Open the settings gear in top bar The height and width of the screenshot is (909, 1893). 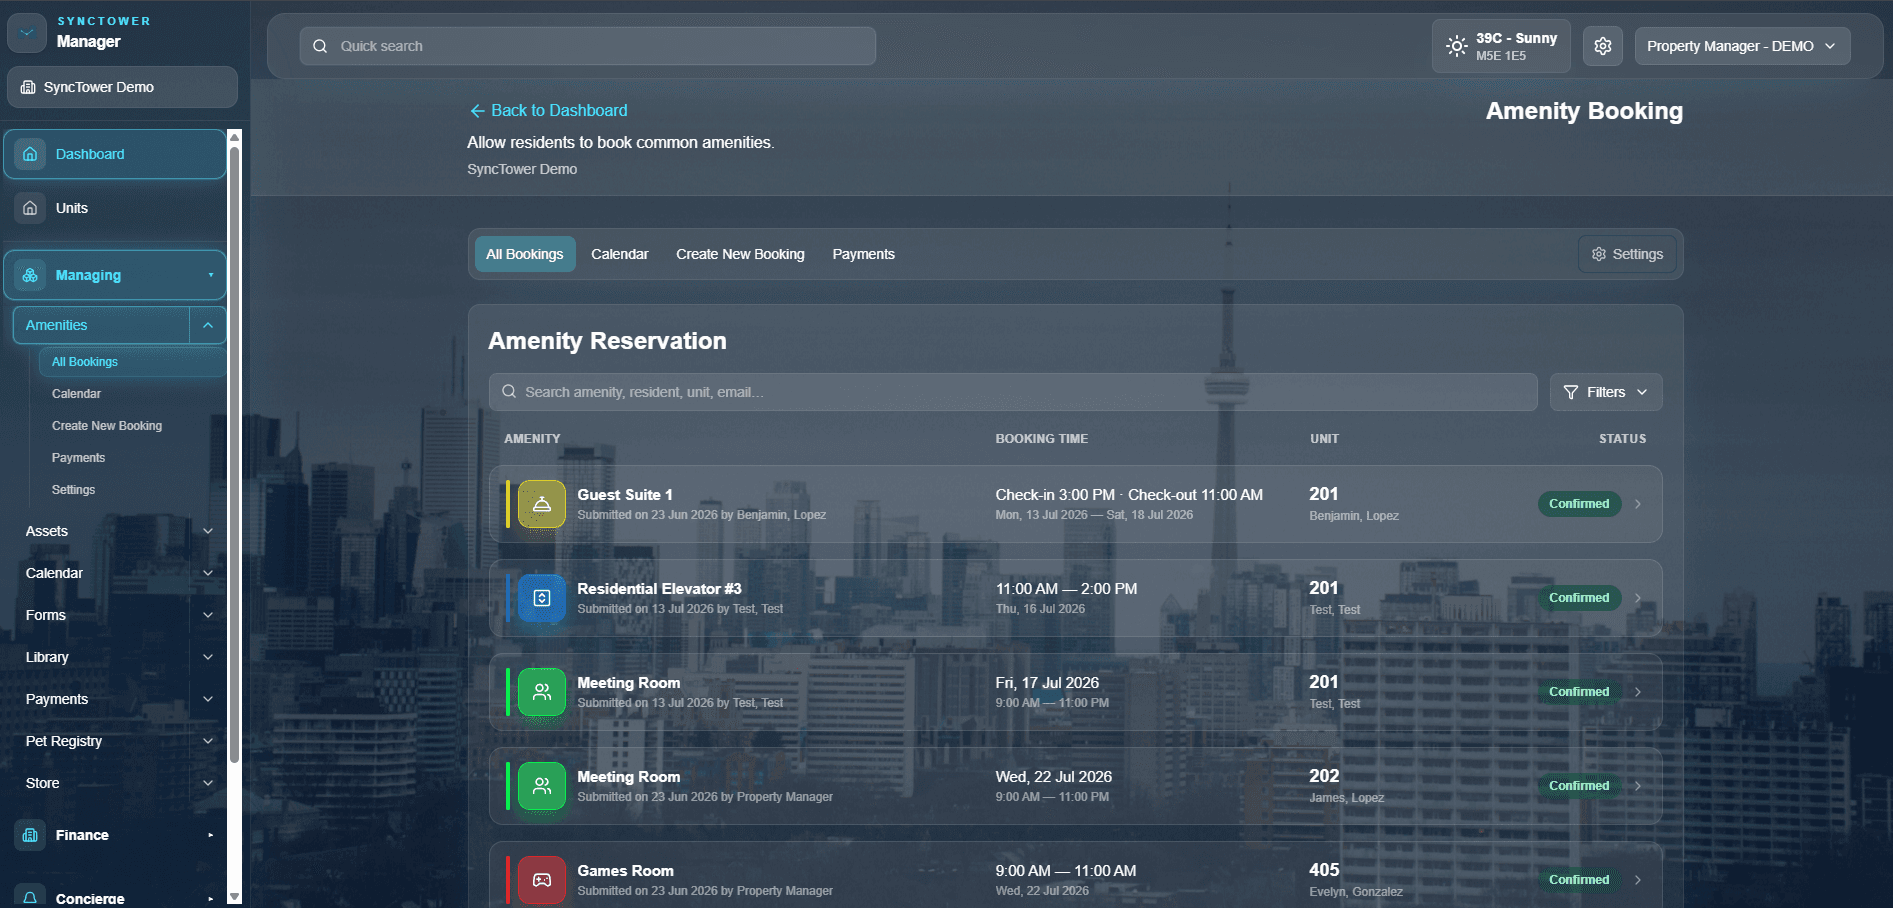[x=1603, y=46]
